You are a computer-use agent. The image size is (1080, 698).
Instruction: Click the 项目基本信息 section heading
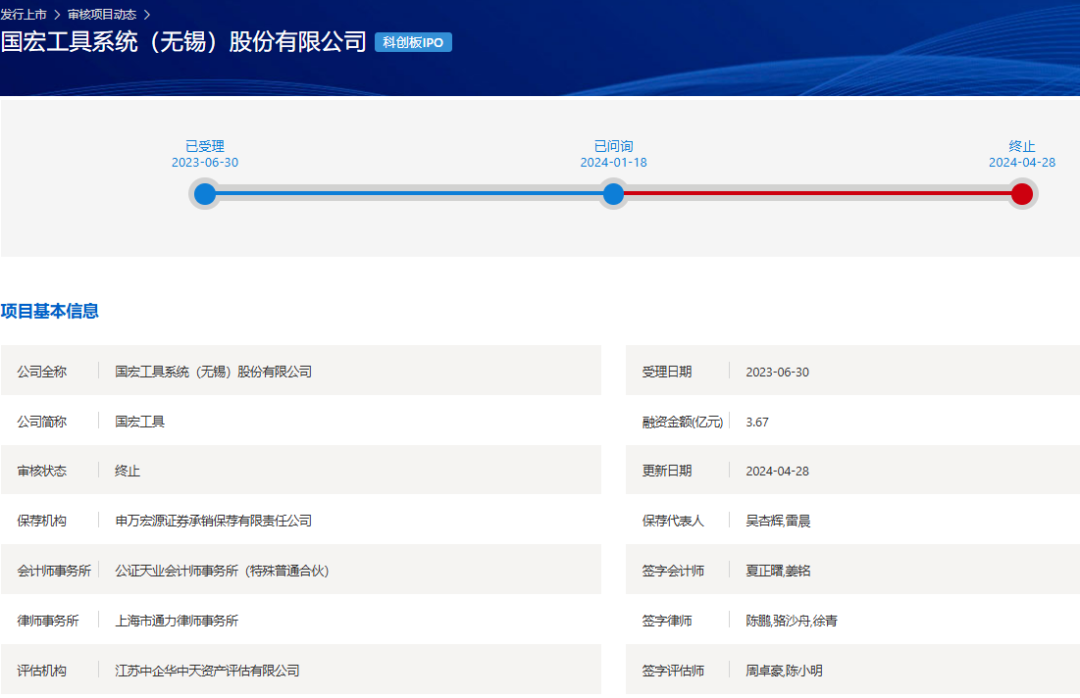point(50,311)
